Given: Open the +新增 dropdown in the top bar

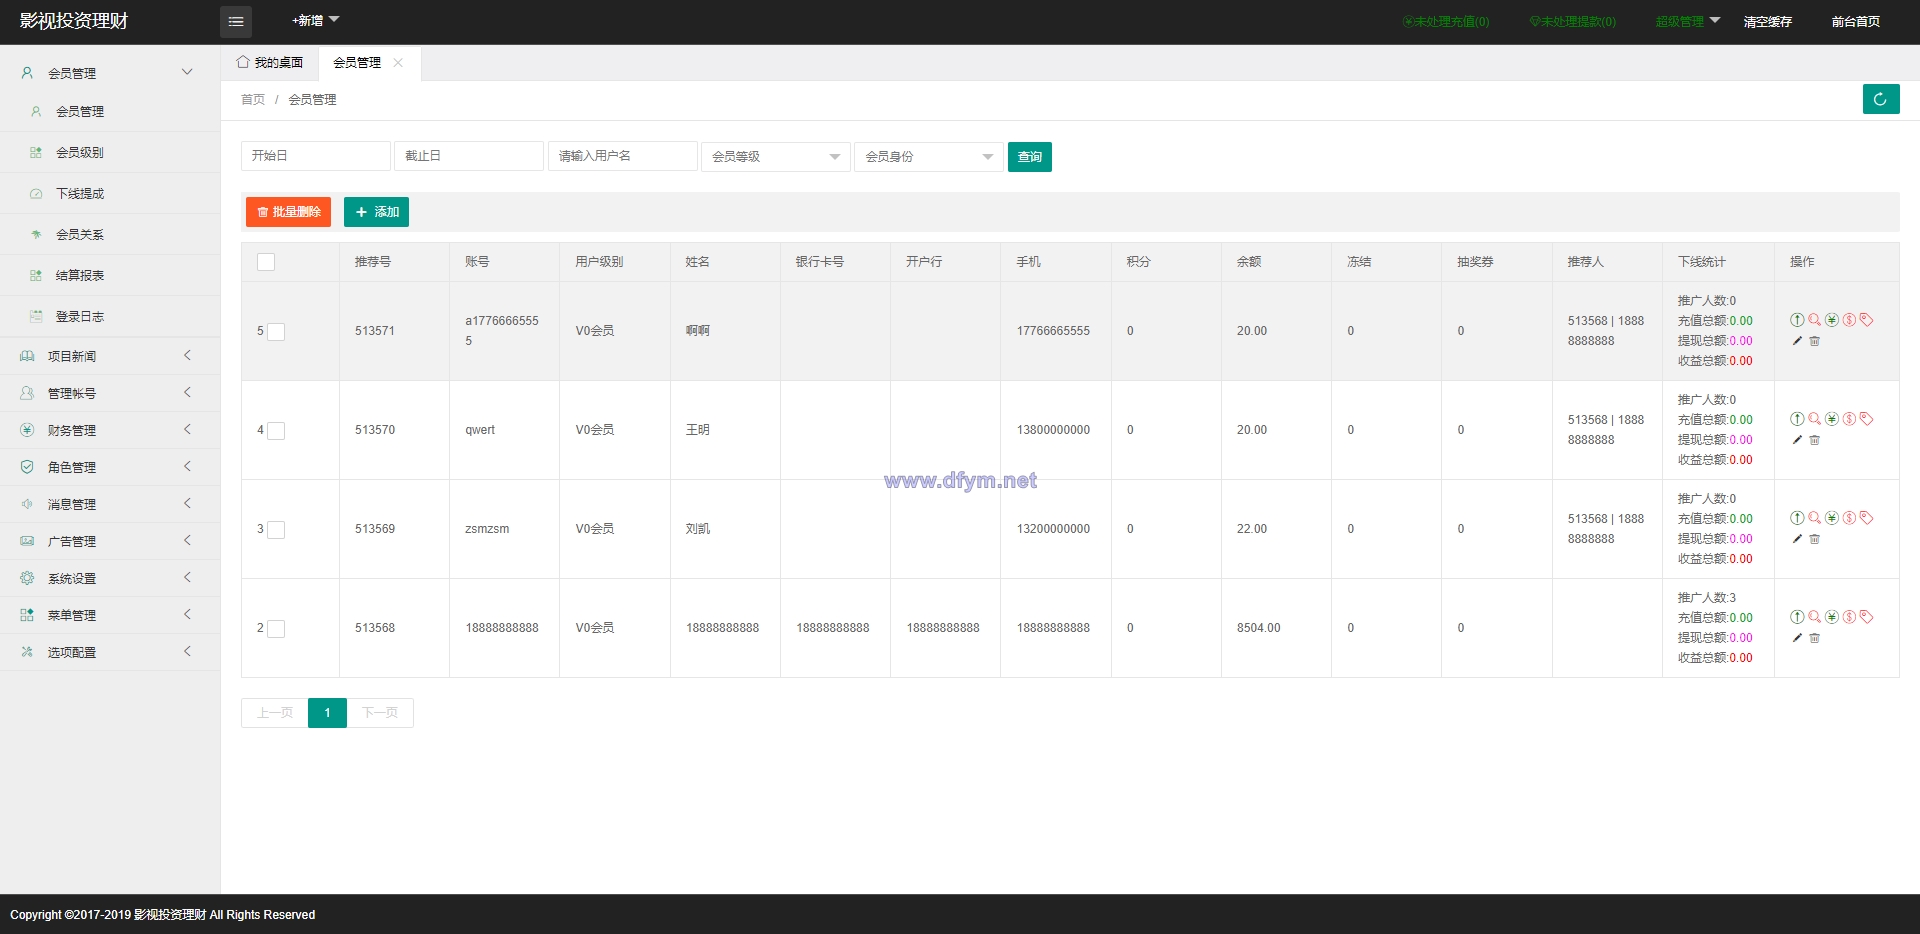Looking at the screenshot, I should pos(315,21).
